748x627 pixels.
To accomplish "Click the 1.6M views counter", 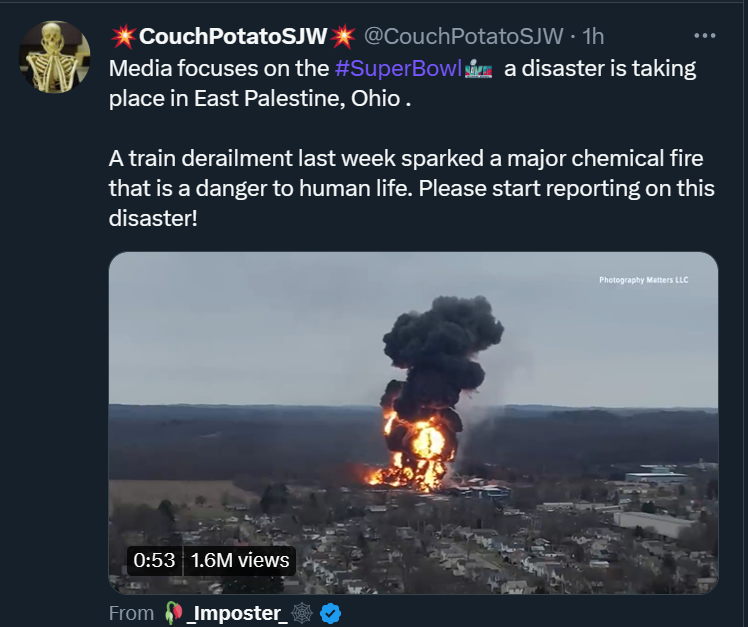I will pyautogui.click(x=240, y=560).
